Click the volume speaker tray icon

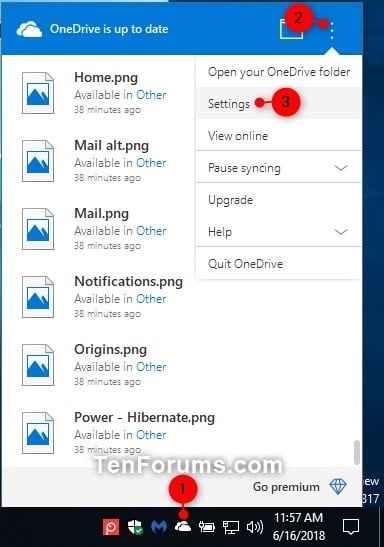click(255, 527)
